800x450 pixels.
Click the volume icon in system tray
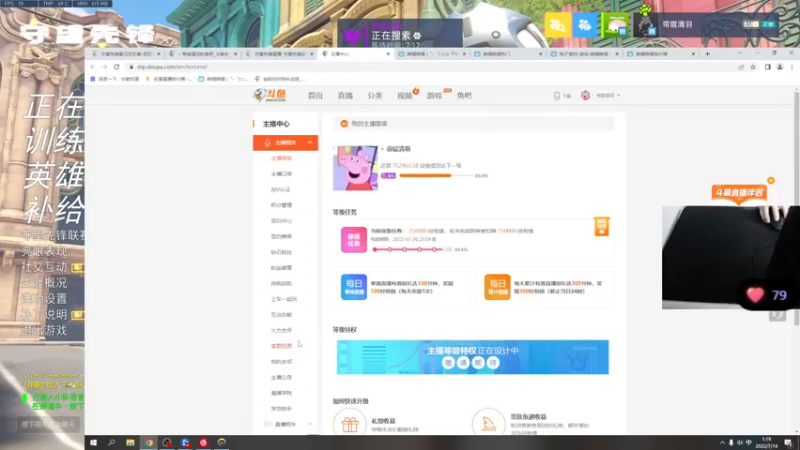click(x=740, y=442)
